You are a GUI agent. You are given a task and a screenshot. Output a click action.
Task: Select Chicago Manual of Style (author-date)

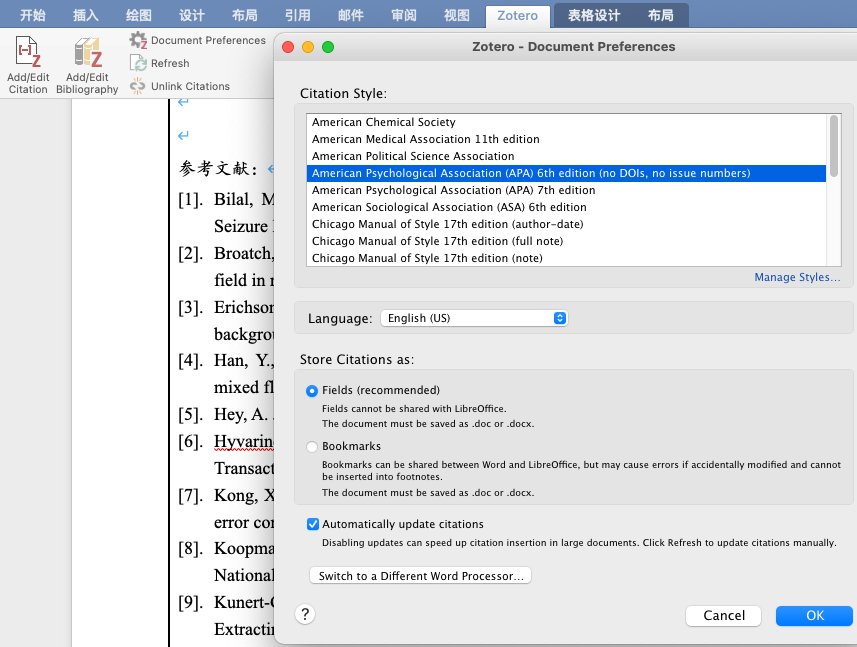[566, 224]
